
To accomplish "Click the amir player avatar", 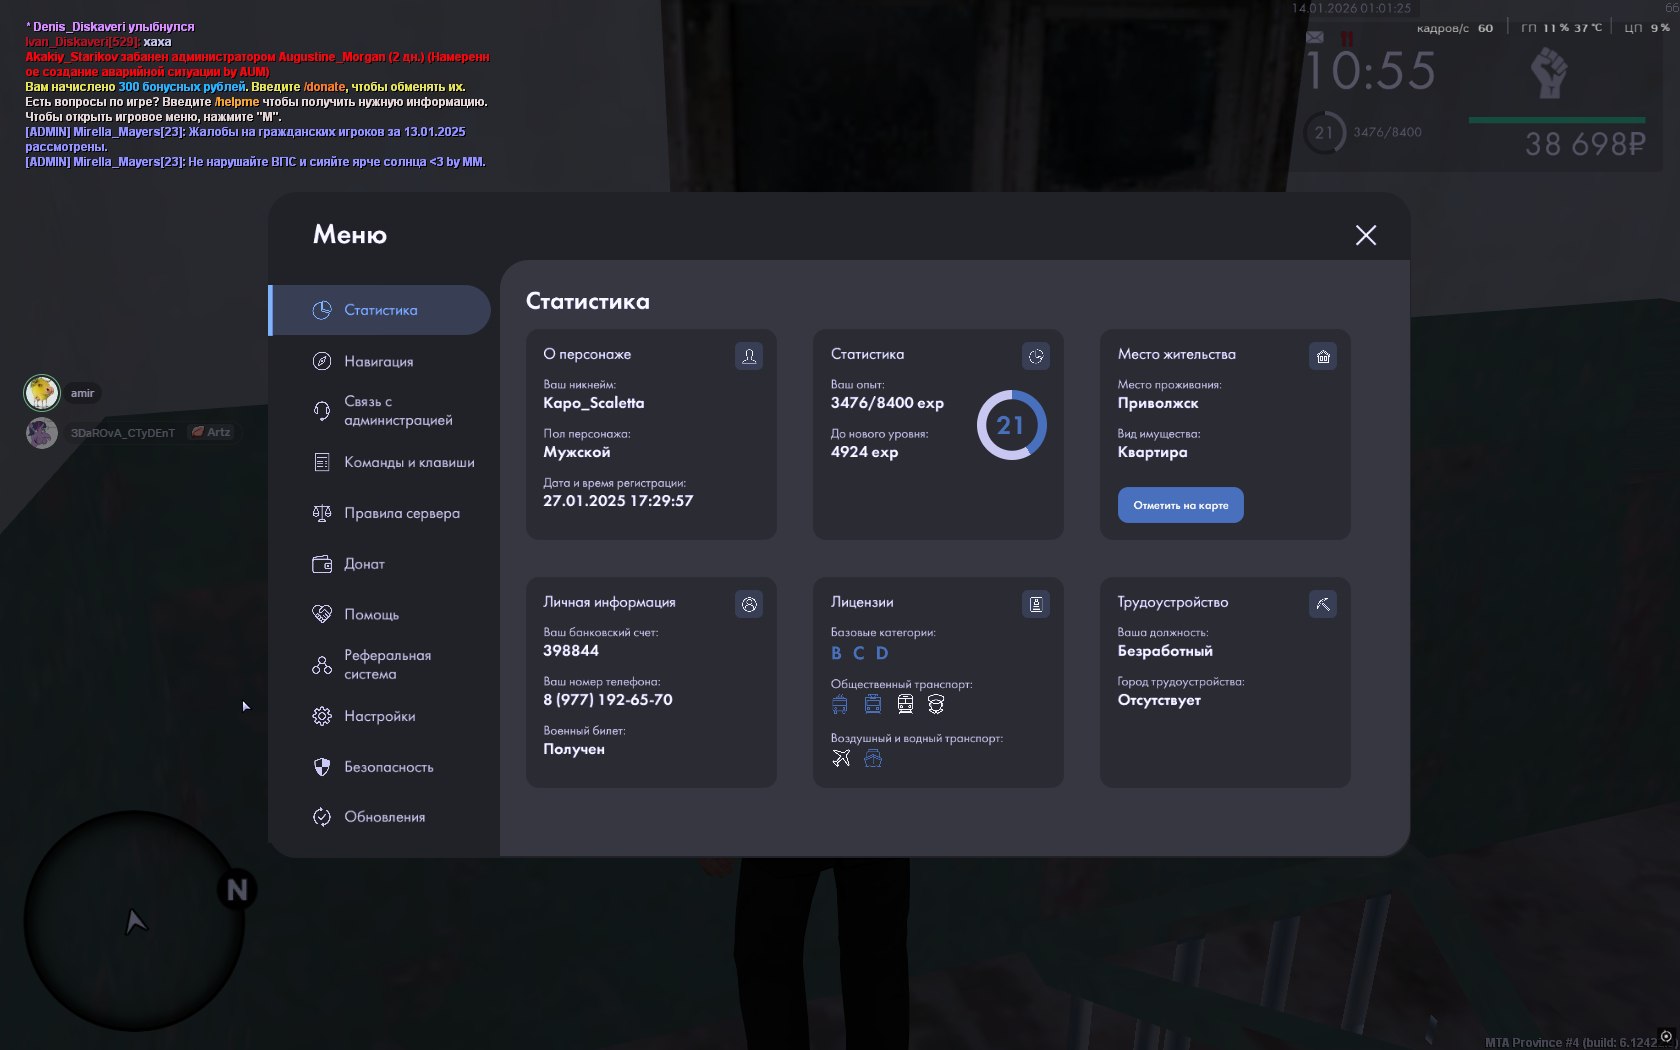I will click(x=42, y=393).
